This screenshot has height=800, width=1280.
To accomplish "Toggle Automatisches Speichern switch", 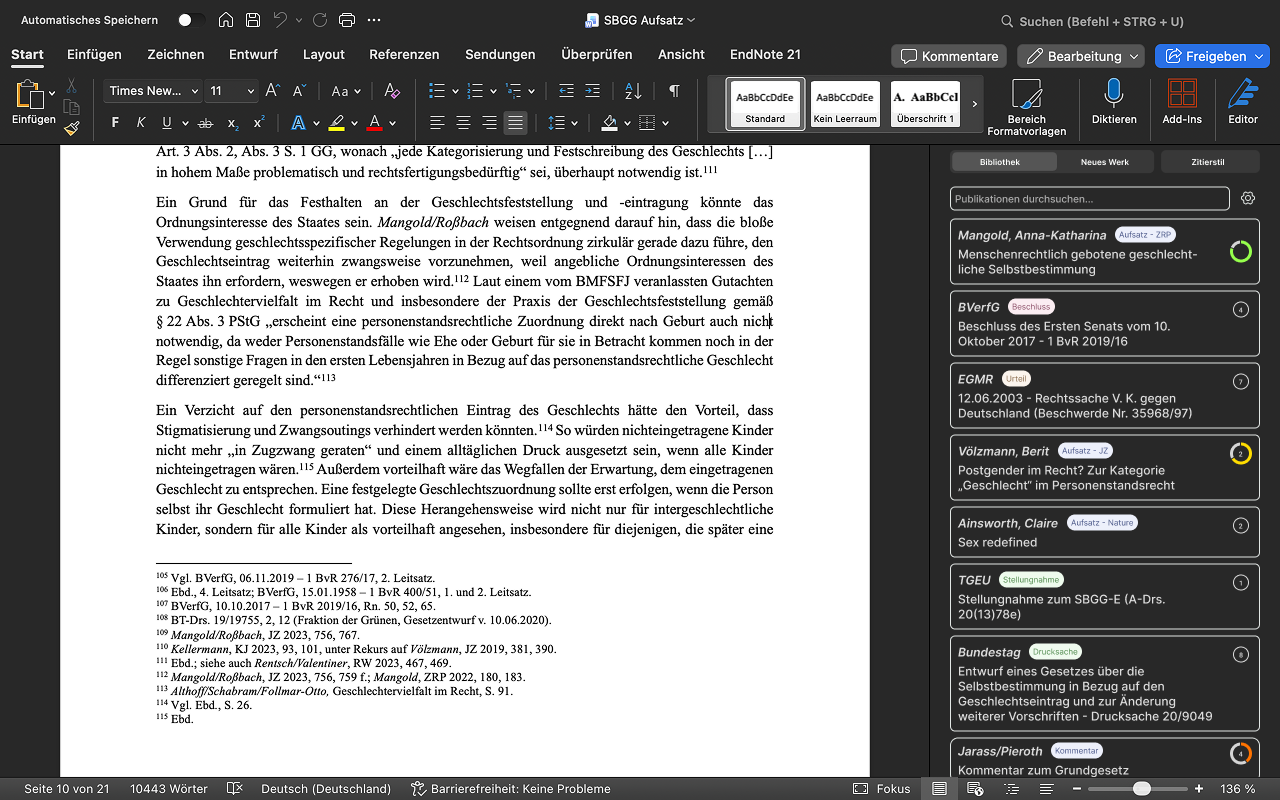I will 191,20.
